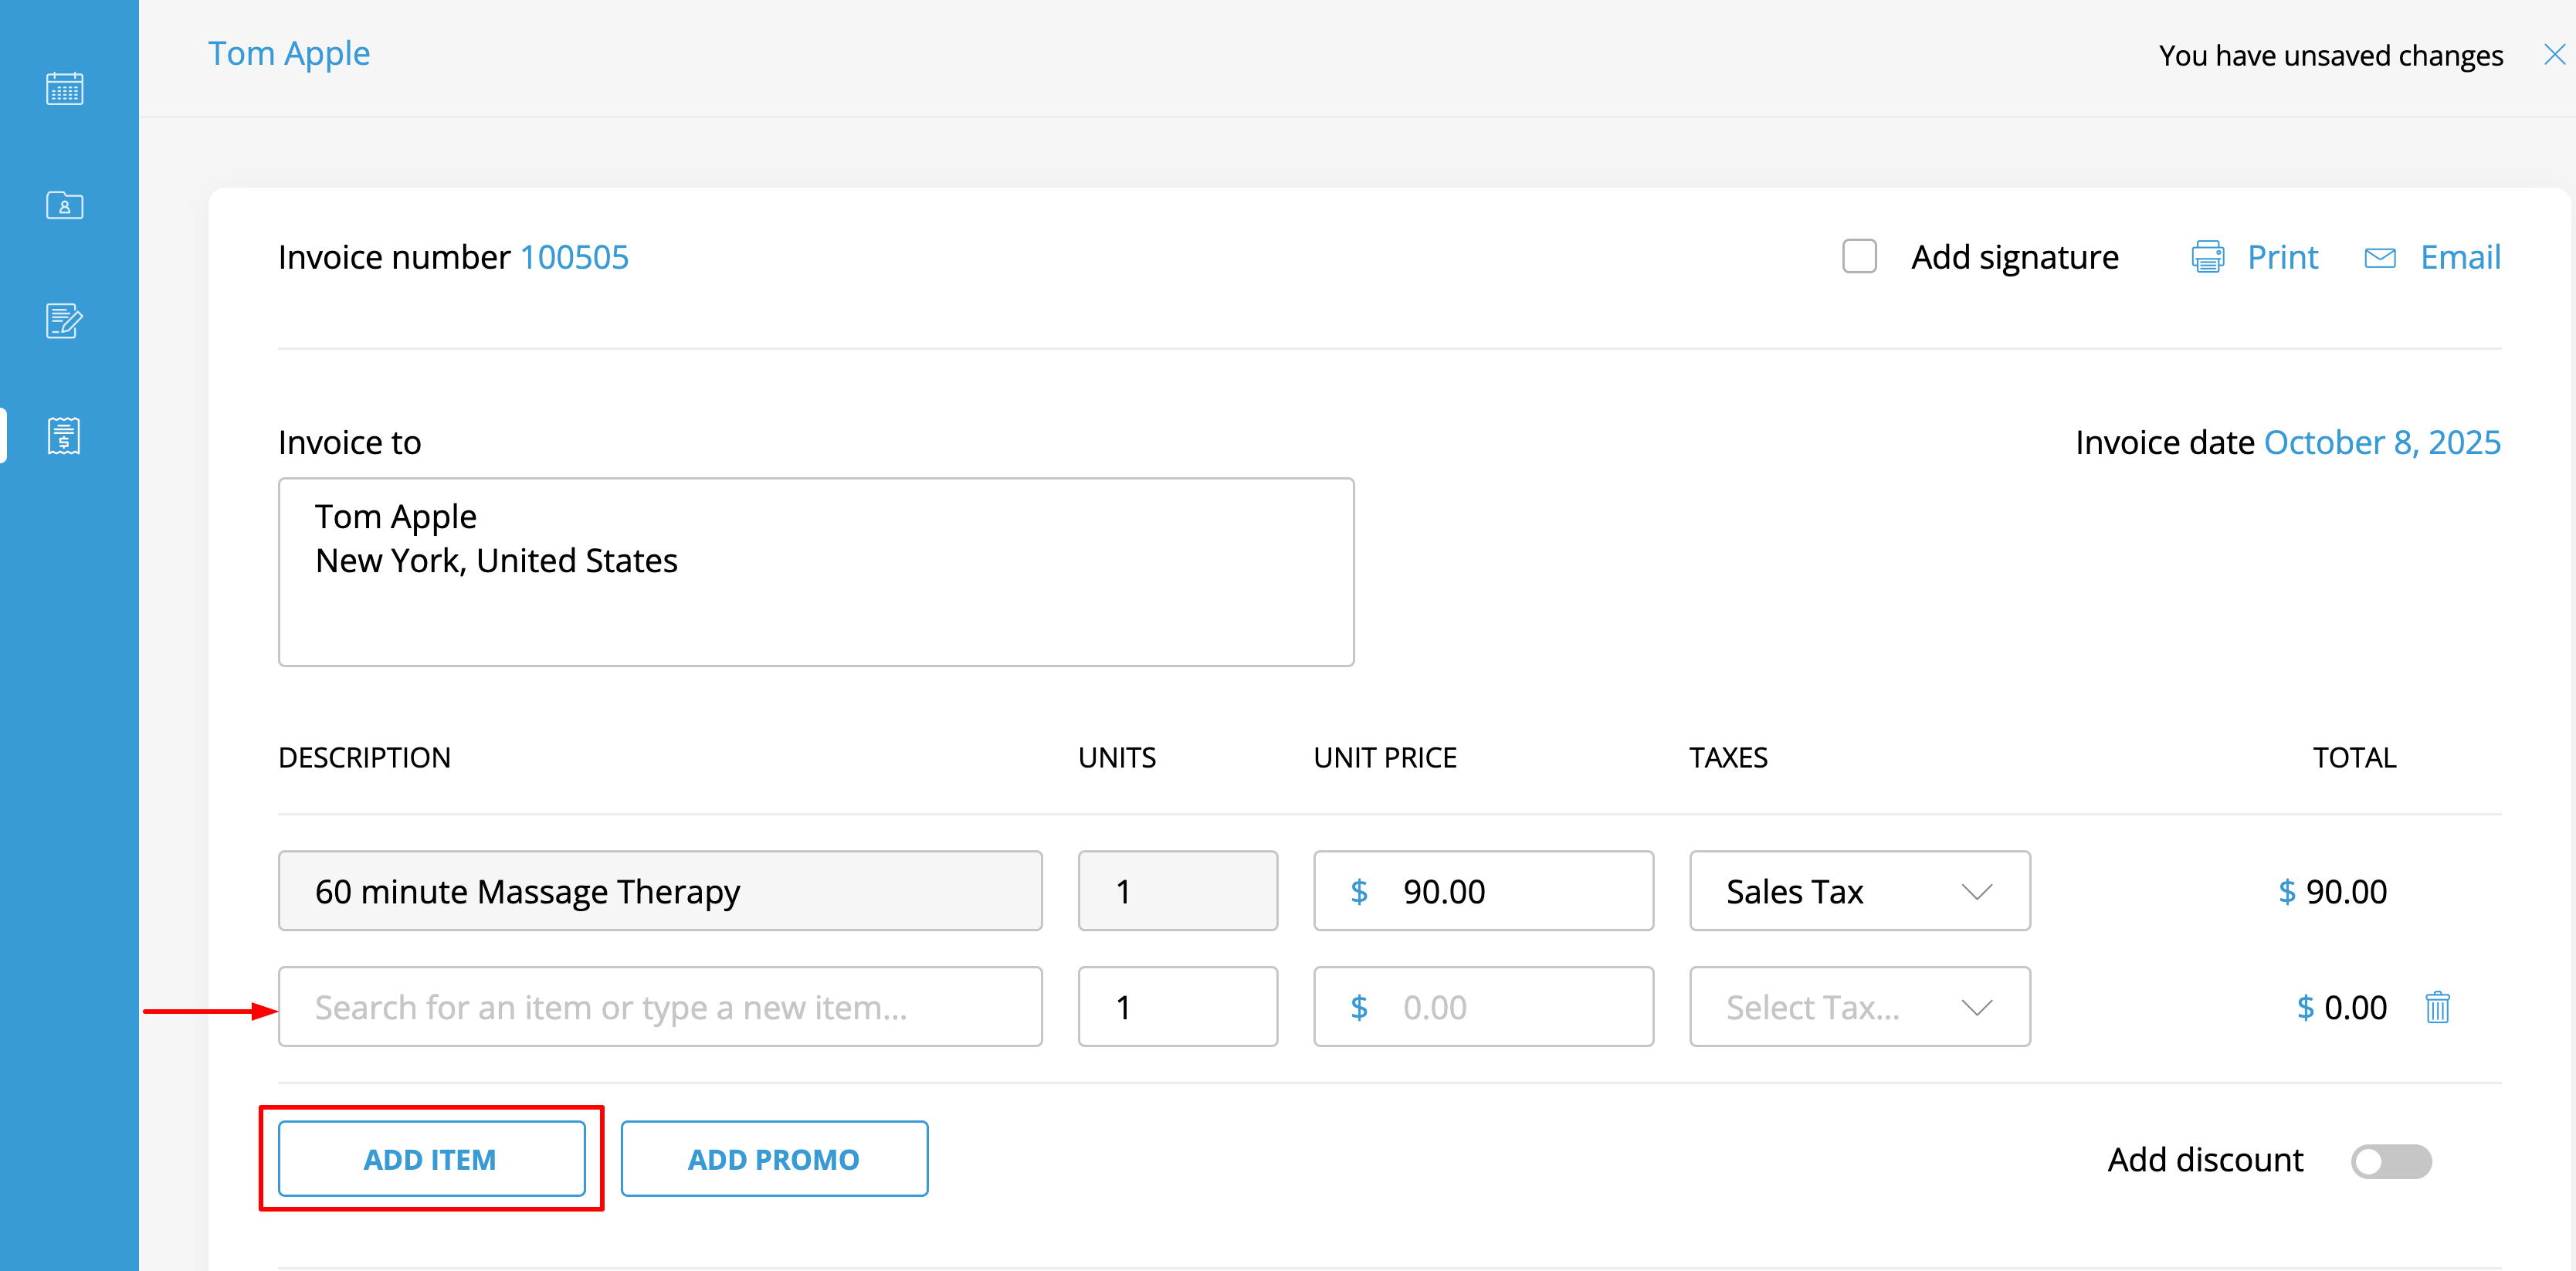Click the TAXES column header

1728,758
